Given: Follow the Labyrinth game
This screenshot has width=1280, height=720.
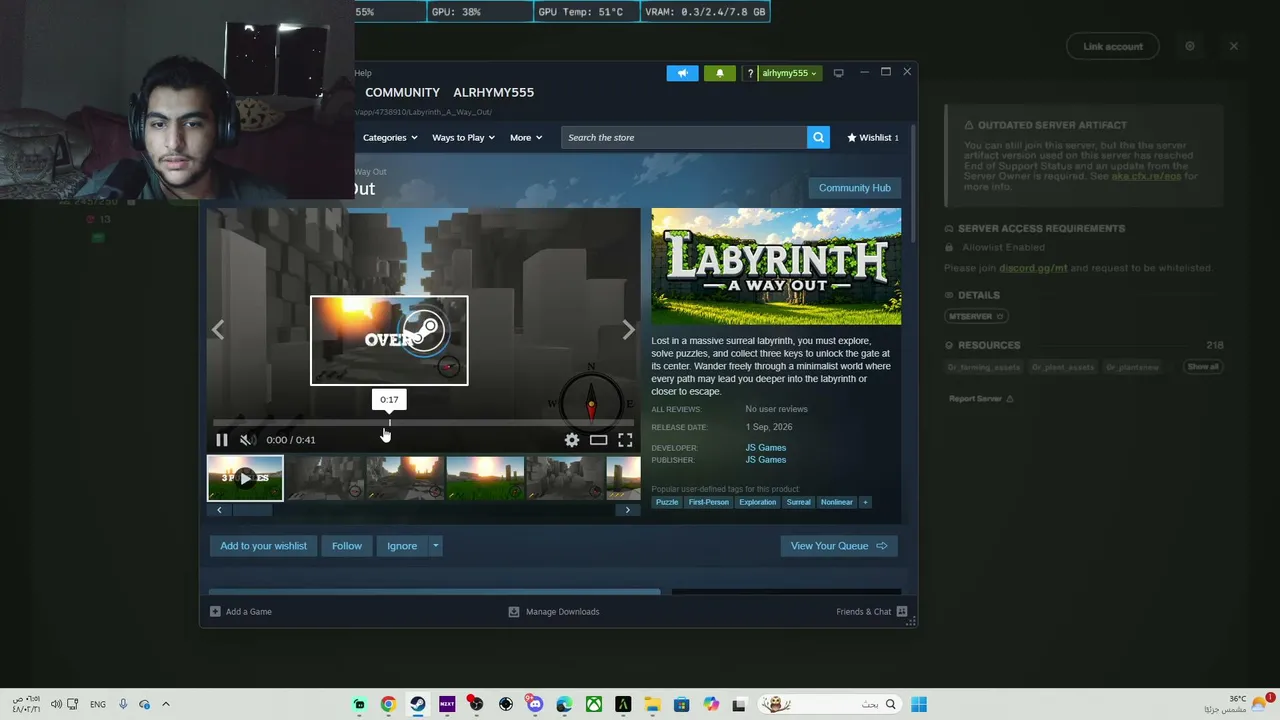Looking at the screenshot, I should point(347,546).
